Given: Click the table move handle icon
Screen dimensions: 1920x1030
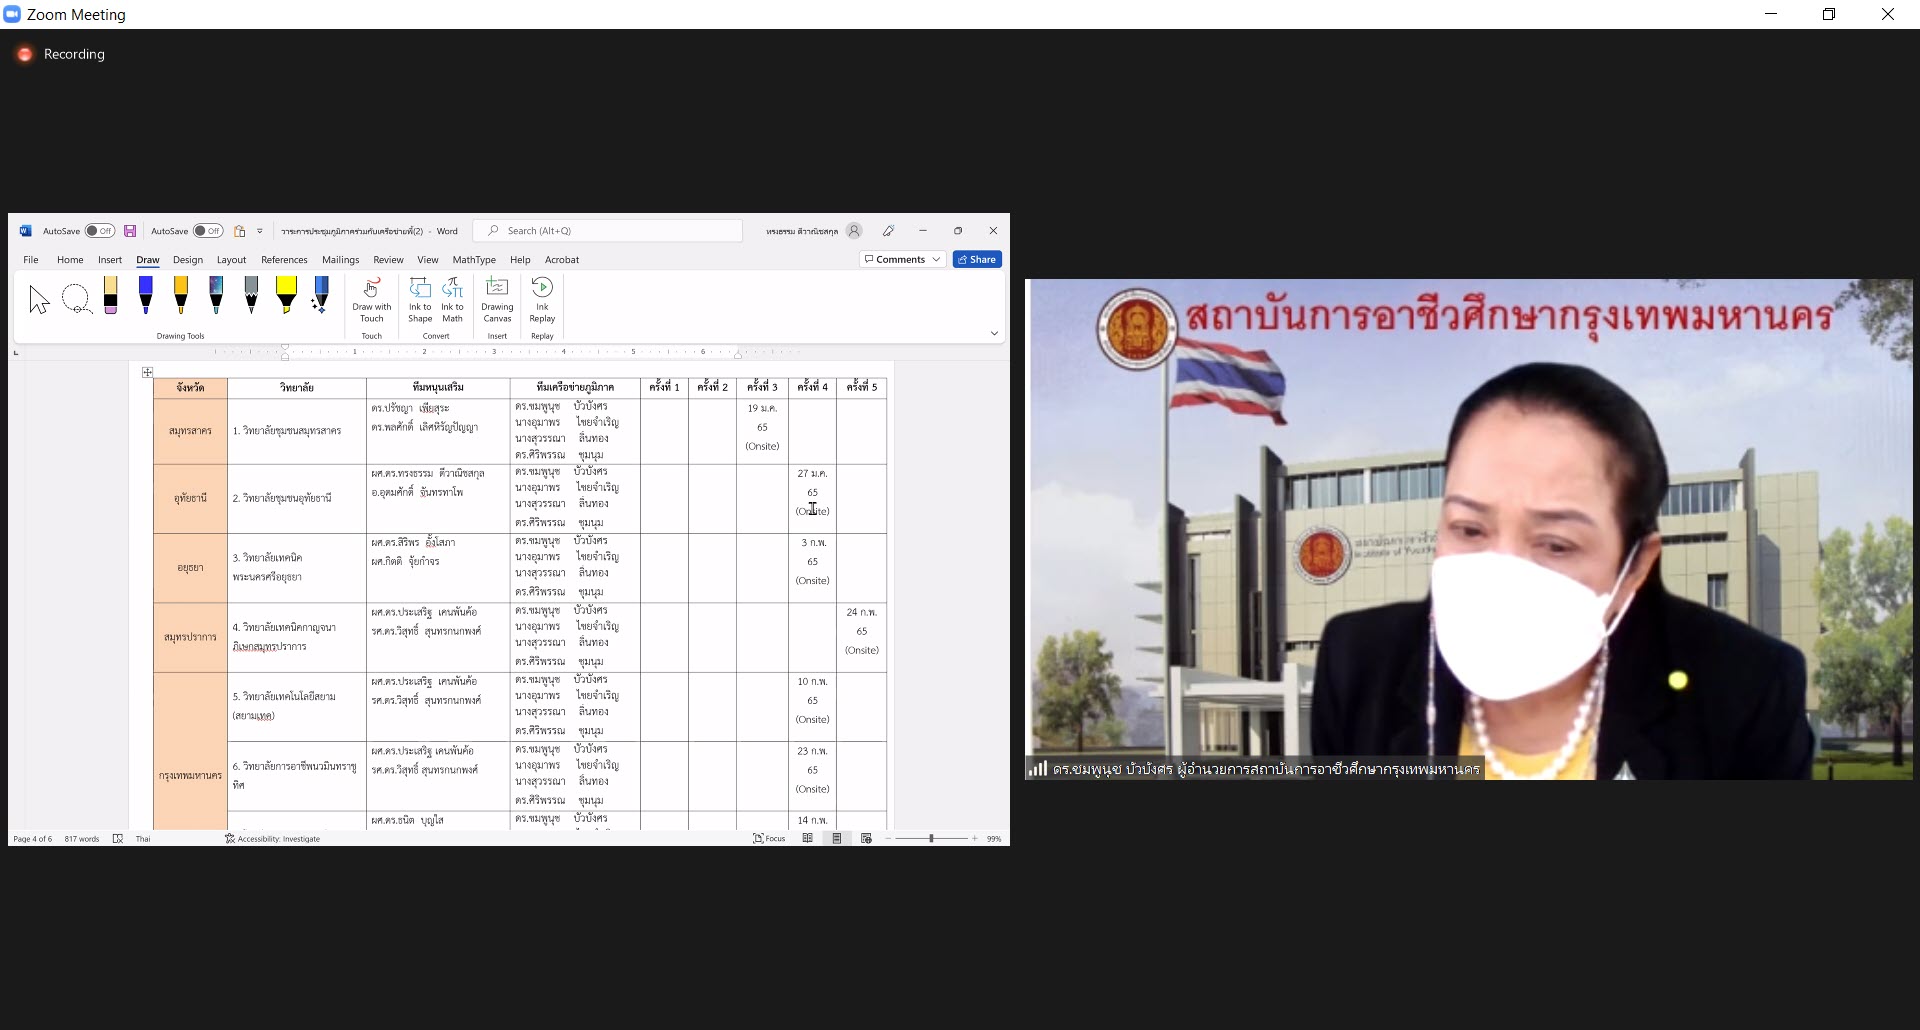Looking at the screenshot, I should tap(147, 372).
